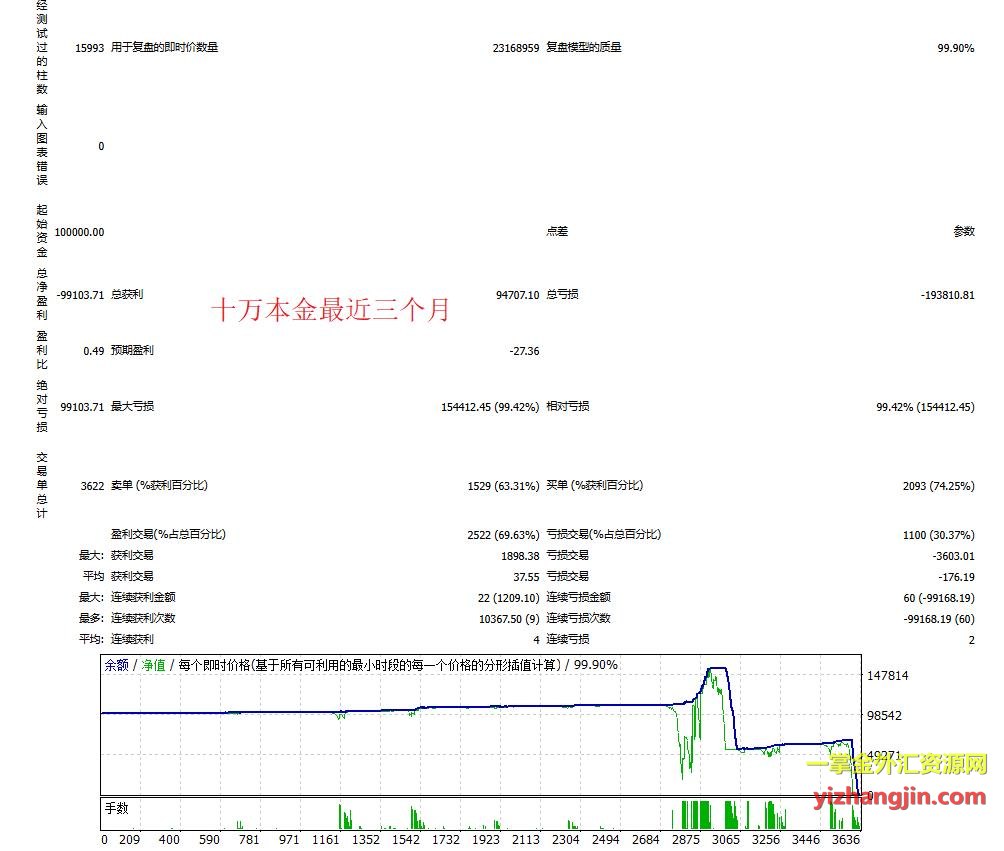Click the 3636 marker on x-axis
1004x851 pixels.
pos(845,841)
